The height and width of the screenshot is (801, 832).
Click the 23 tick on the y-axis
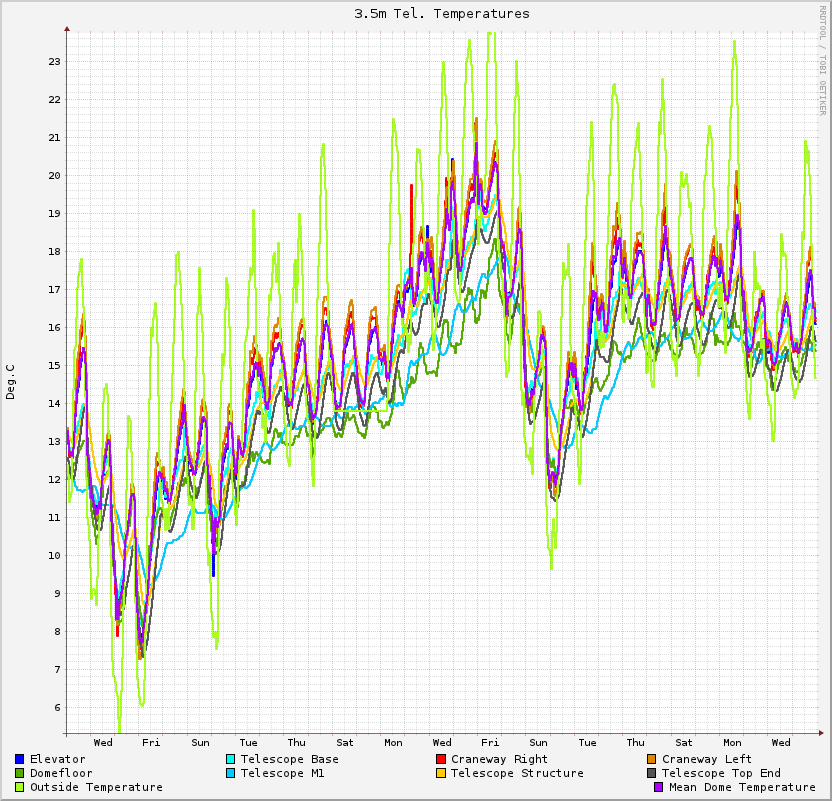click(x=54, y=62)
